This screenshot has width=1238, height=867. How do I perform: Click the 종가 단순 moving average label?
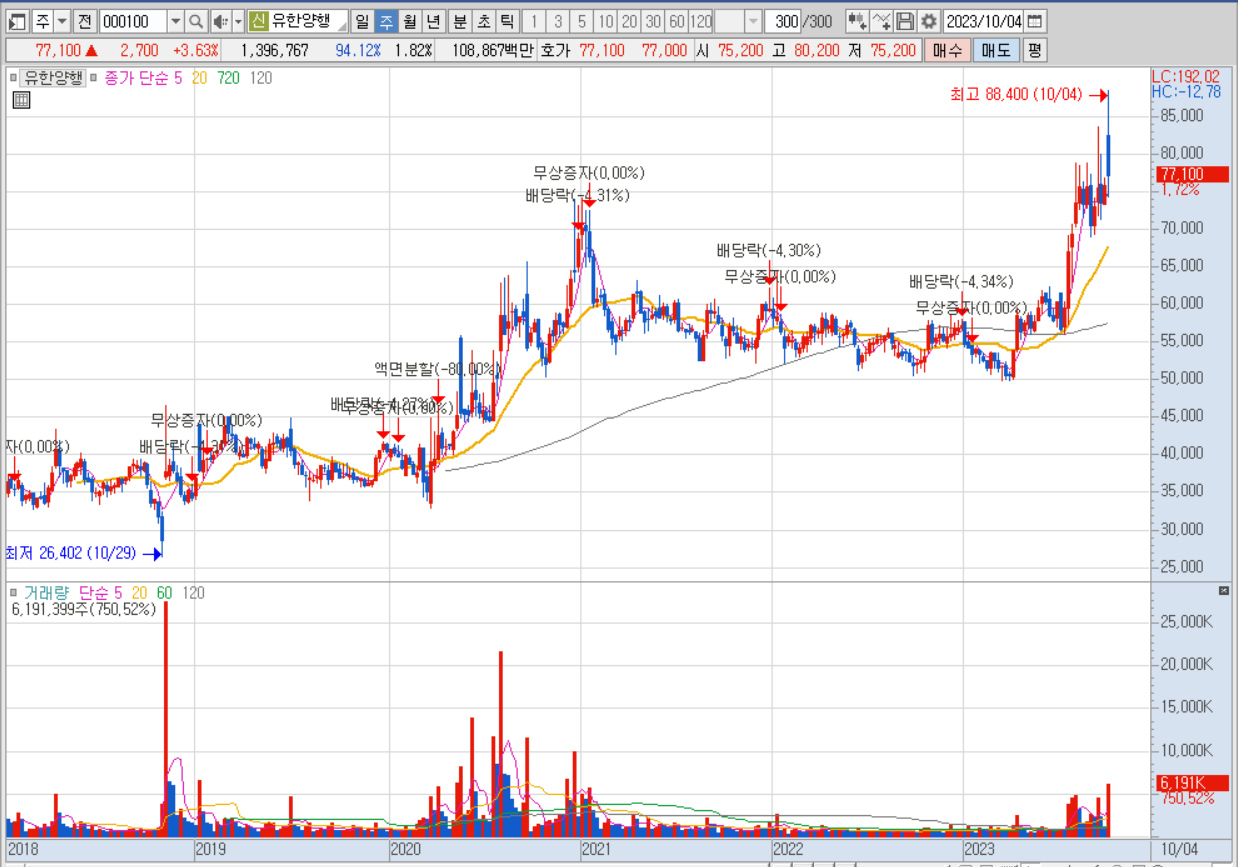(x=135, y=77)
